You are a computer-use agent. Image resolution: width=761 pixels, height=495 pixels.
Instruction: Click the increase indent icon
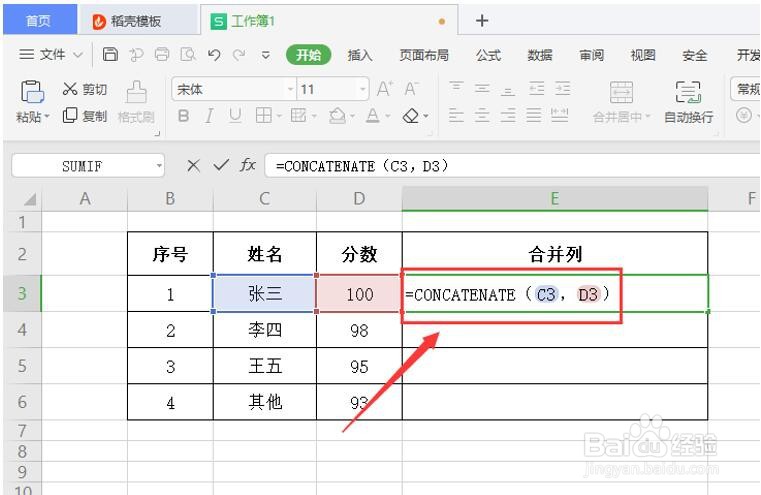(562, 88)
